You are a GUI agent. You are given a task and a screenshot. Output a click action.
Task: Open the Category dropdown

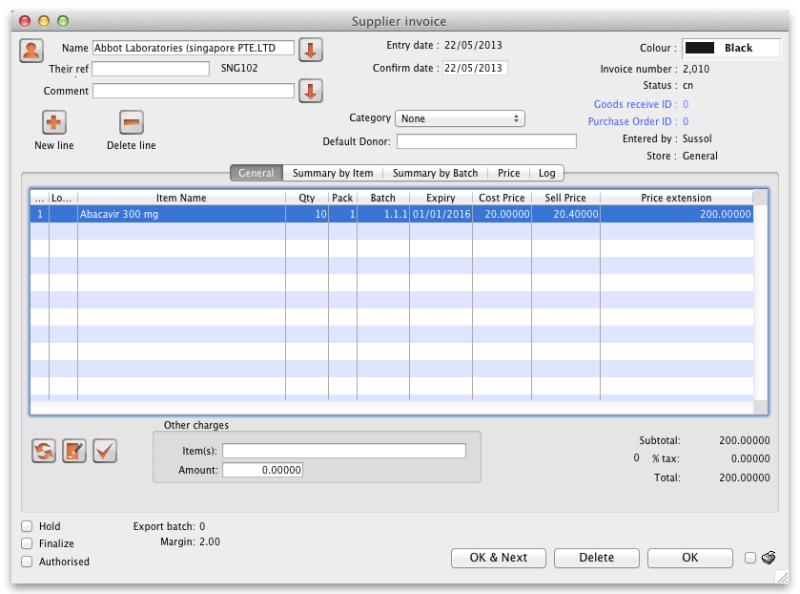[x=460, y=119]
